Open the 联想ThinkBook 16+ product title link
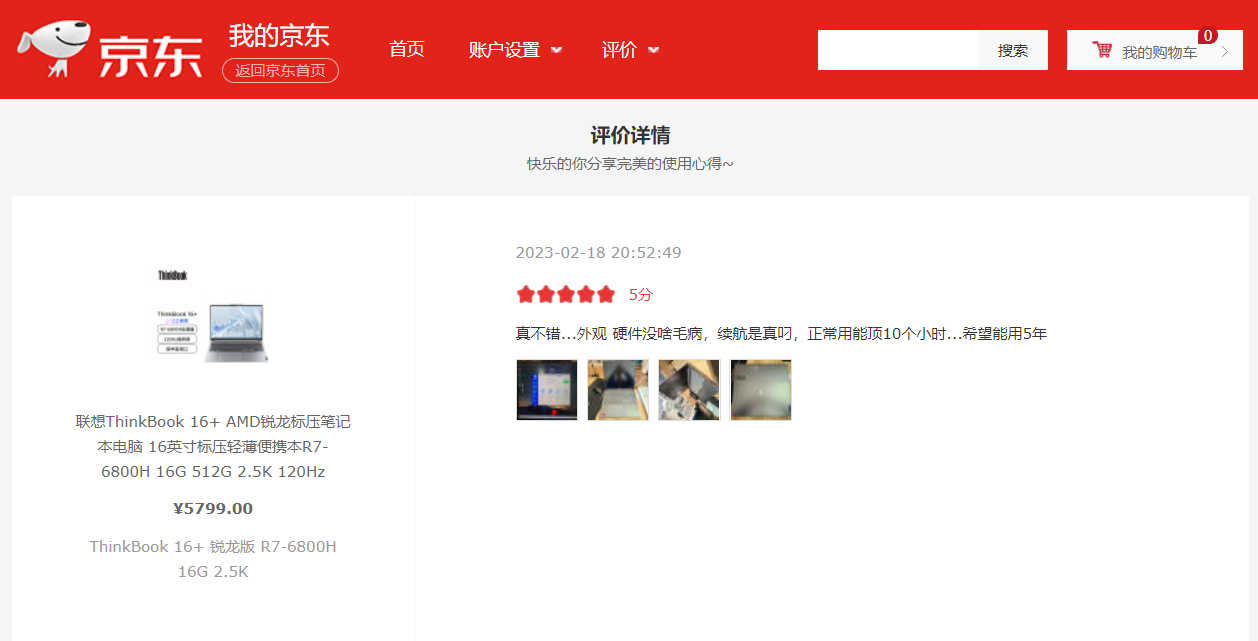Screen dimensions: 1258x641 (x=213, y=447)
